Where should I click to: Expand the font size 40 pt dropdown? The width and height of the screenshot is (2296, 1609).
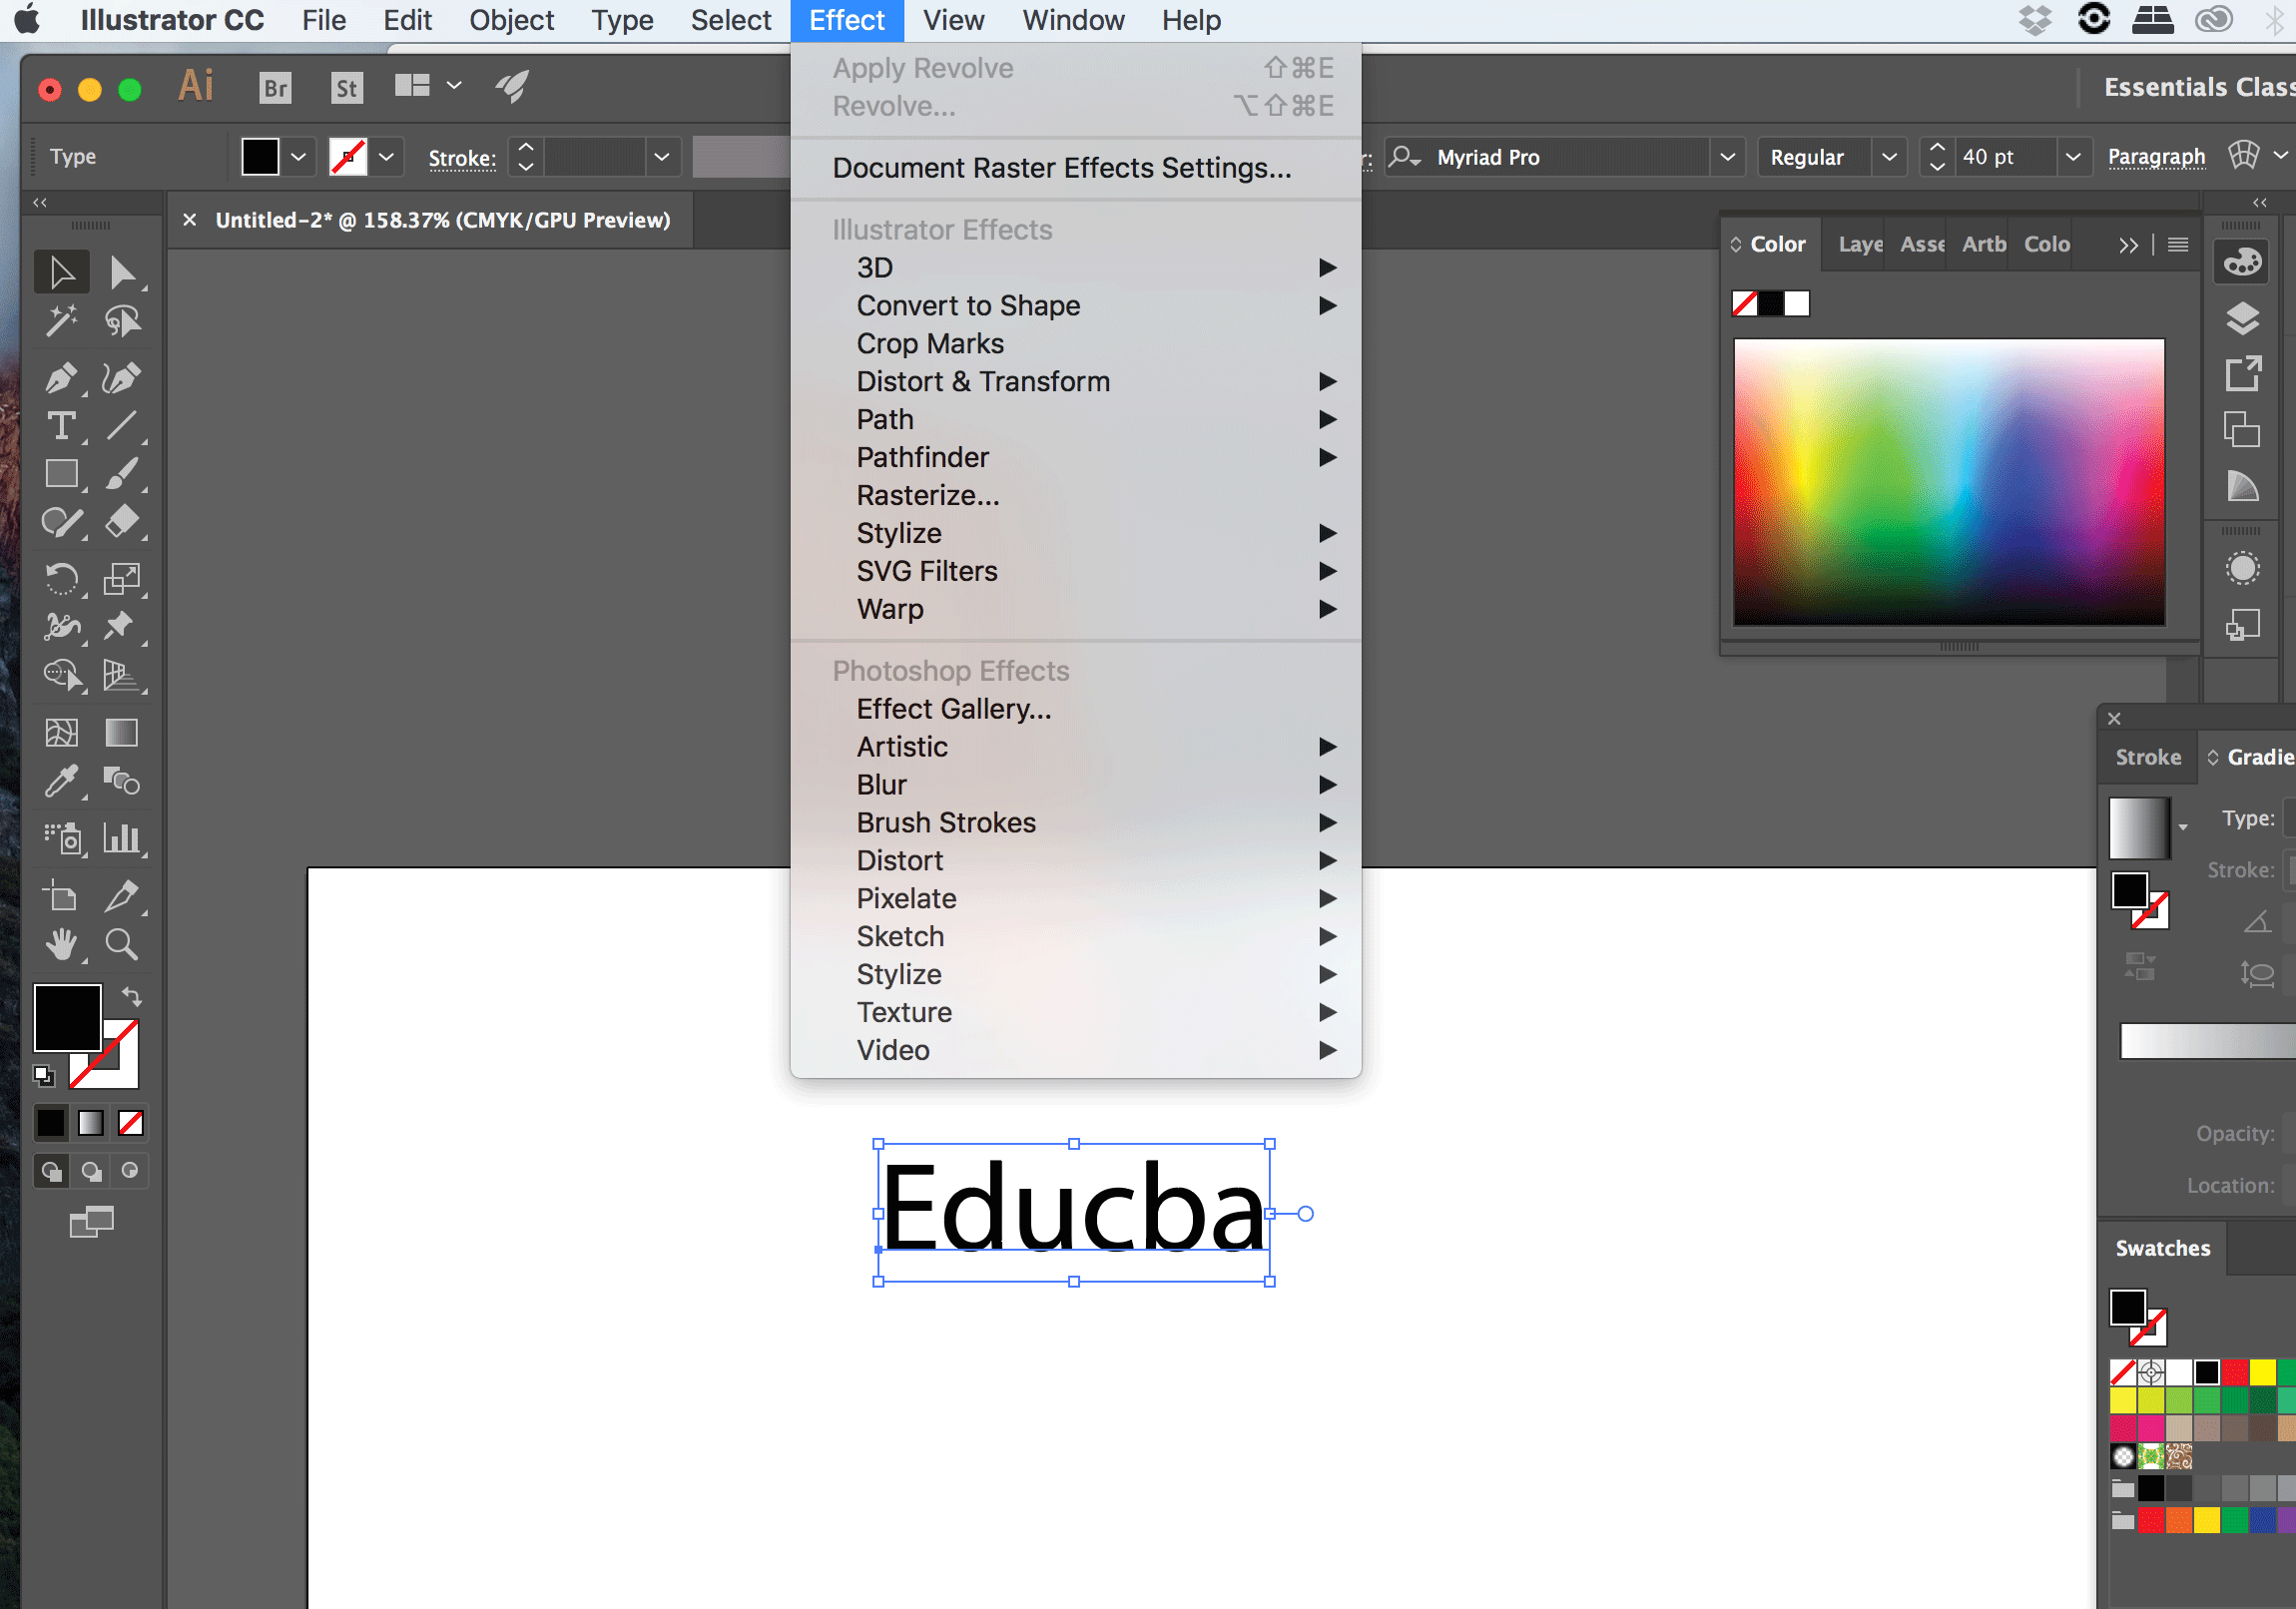click(2073, 157)
